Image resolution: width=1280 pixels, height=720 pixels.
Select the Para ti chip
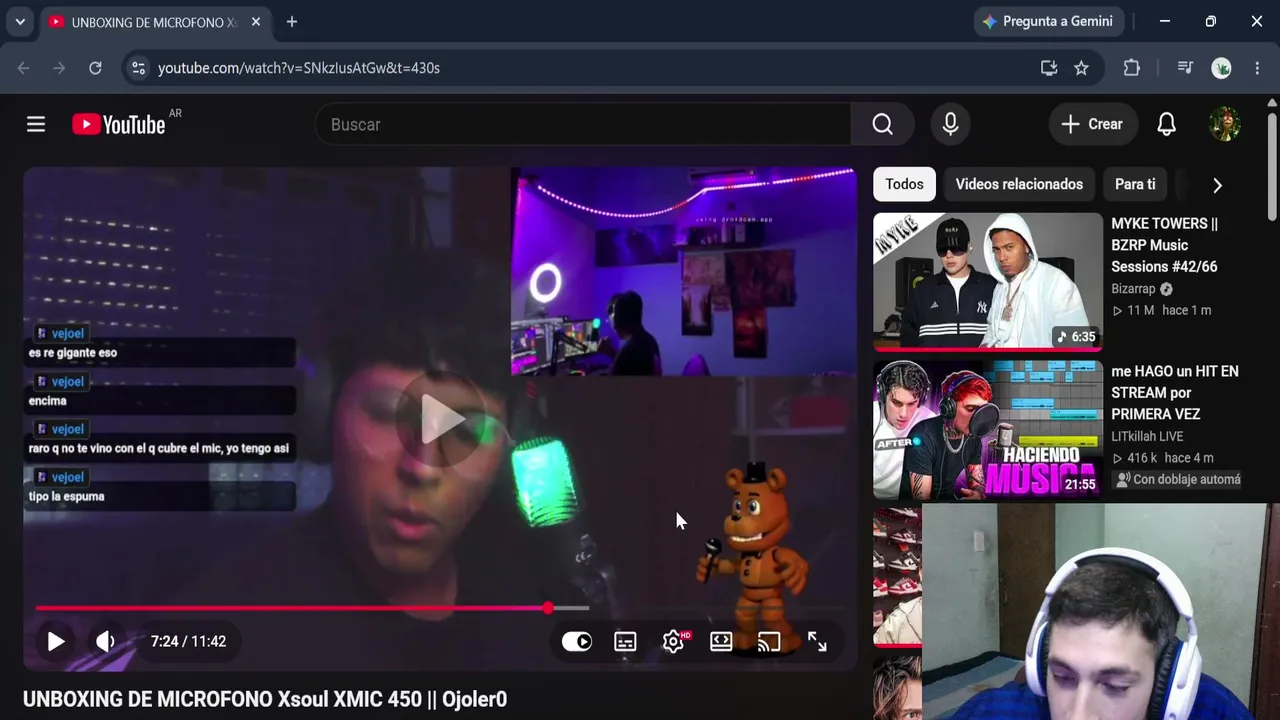(x=1135, y=184)
